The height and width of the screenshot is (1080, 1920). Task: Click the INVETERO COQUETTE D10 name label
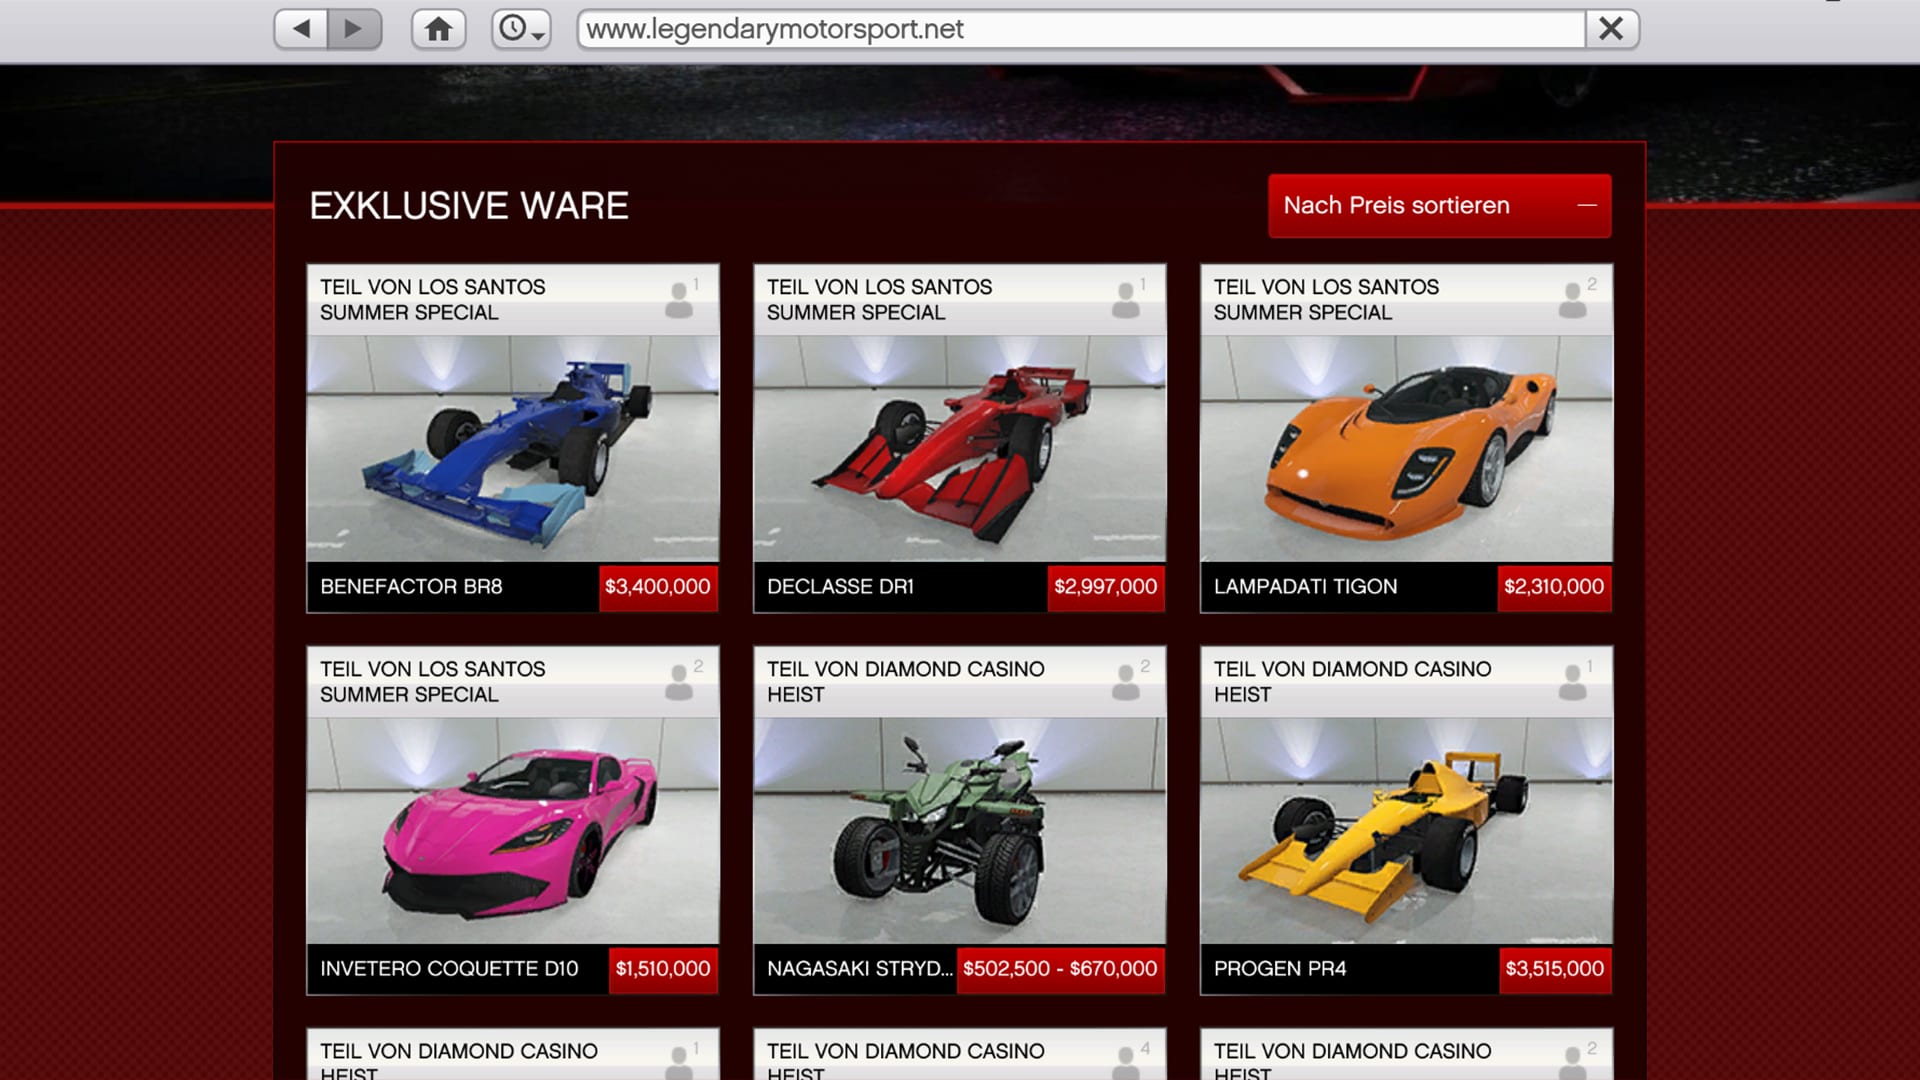[449, 969]
